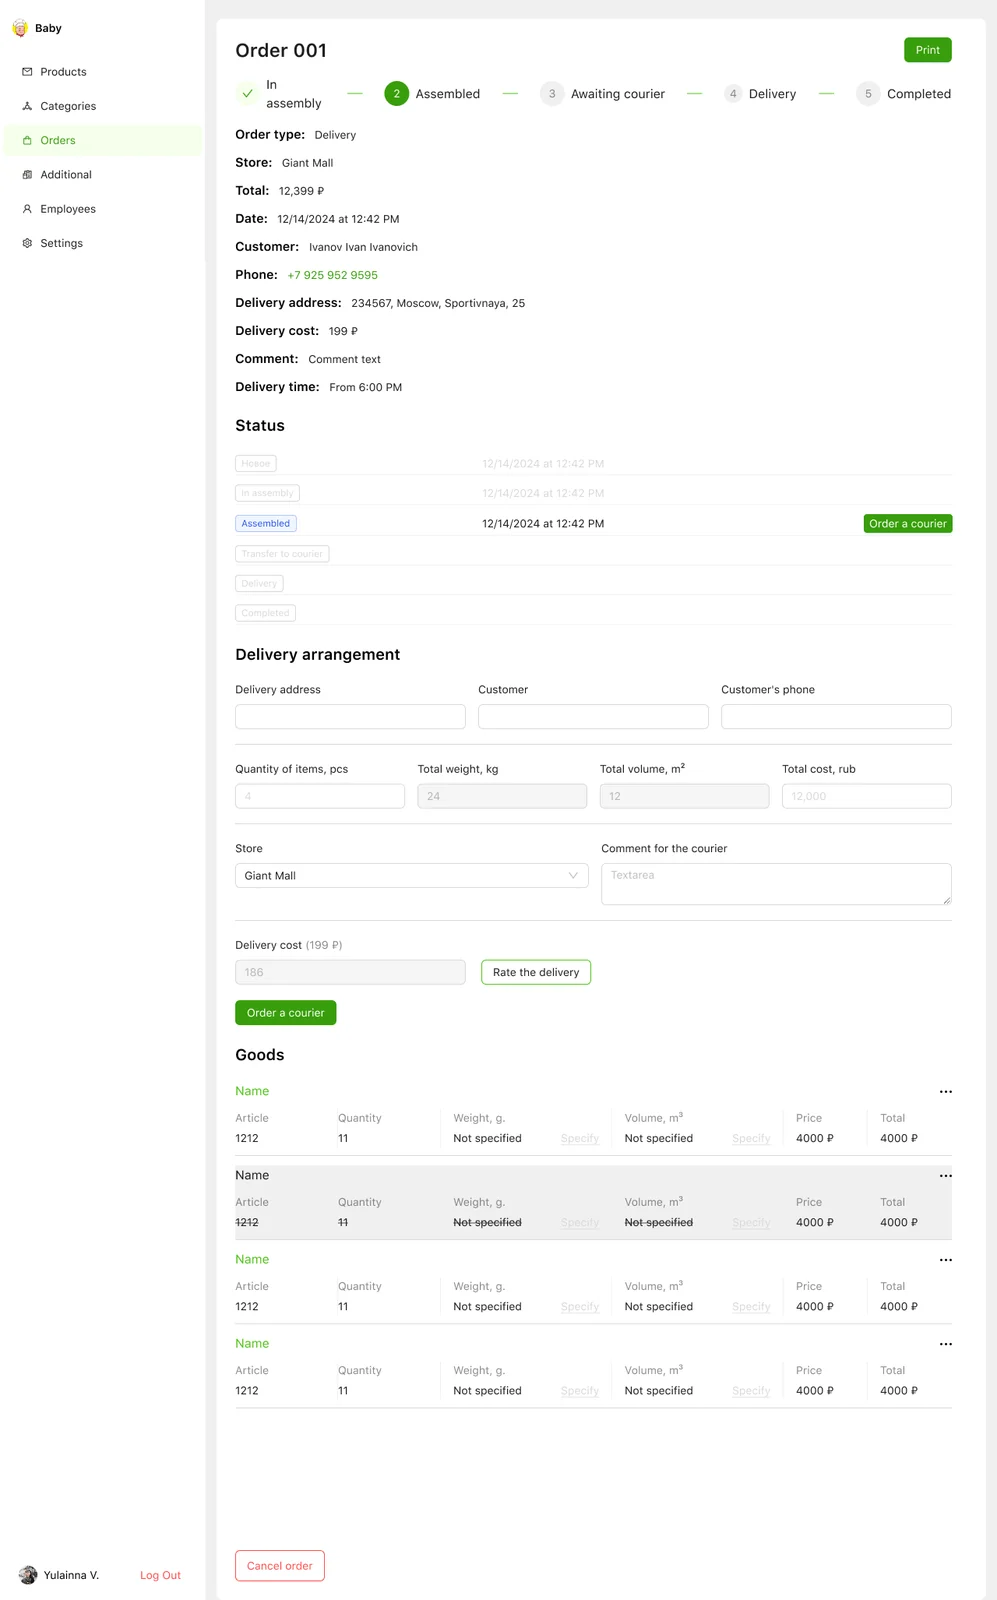Focus the Customer input field

593,717
